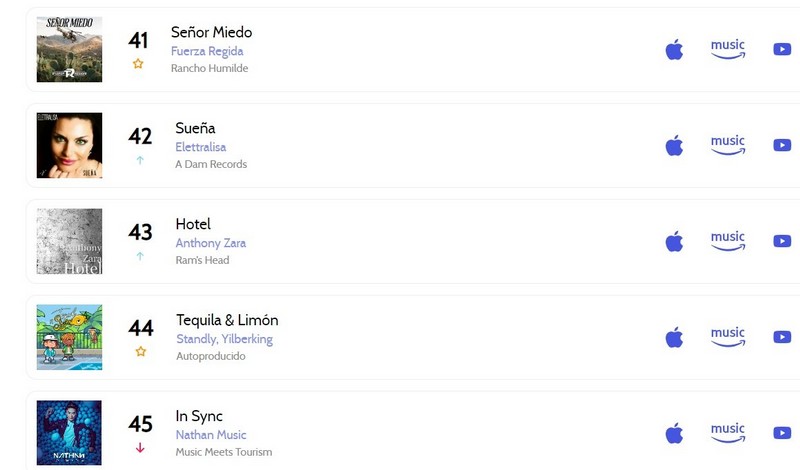Play Tequila & Limón on YouTube
This screenshot has height=470, width=800.
(782, 337)
